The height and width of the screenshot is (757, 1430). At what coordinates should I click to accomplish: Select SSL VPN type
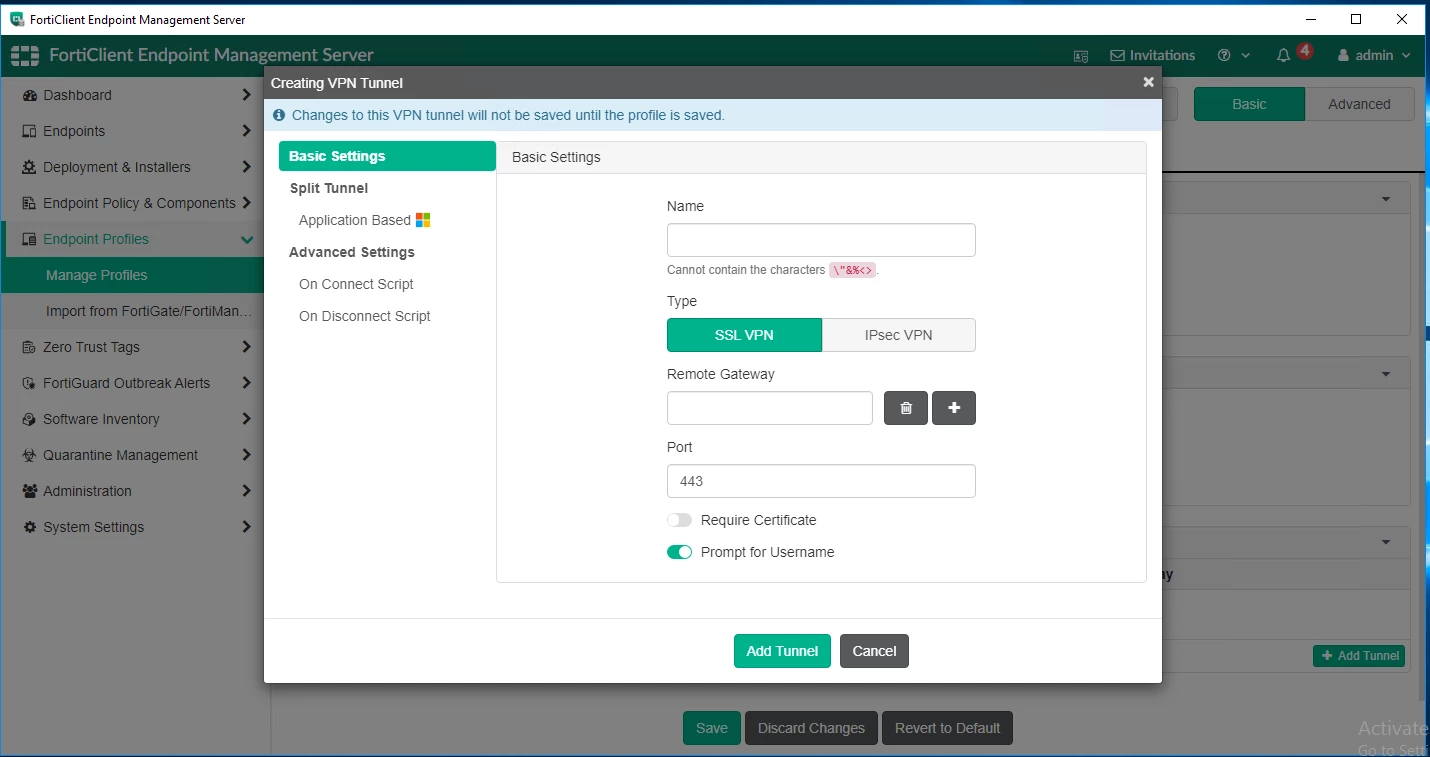[744, 335]
